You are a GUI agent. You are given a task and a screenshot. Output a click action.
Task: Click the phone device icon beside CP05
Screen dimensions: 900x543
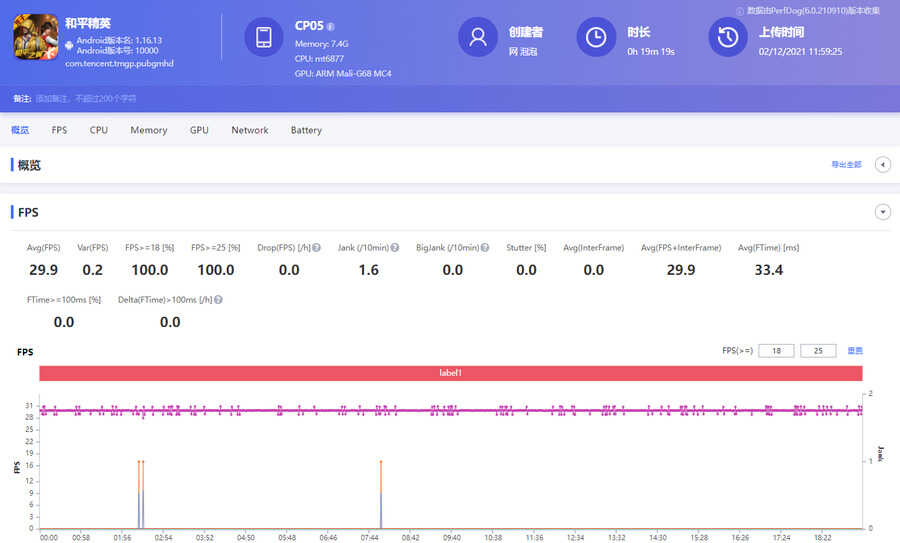[264, 37]
